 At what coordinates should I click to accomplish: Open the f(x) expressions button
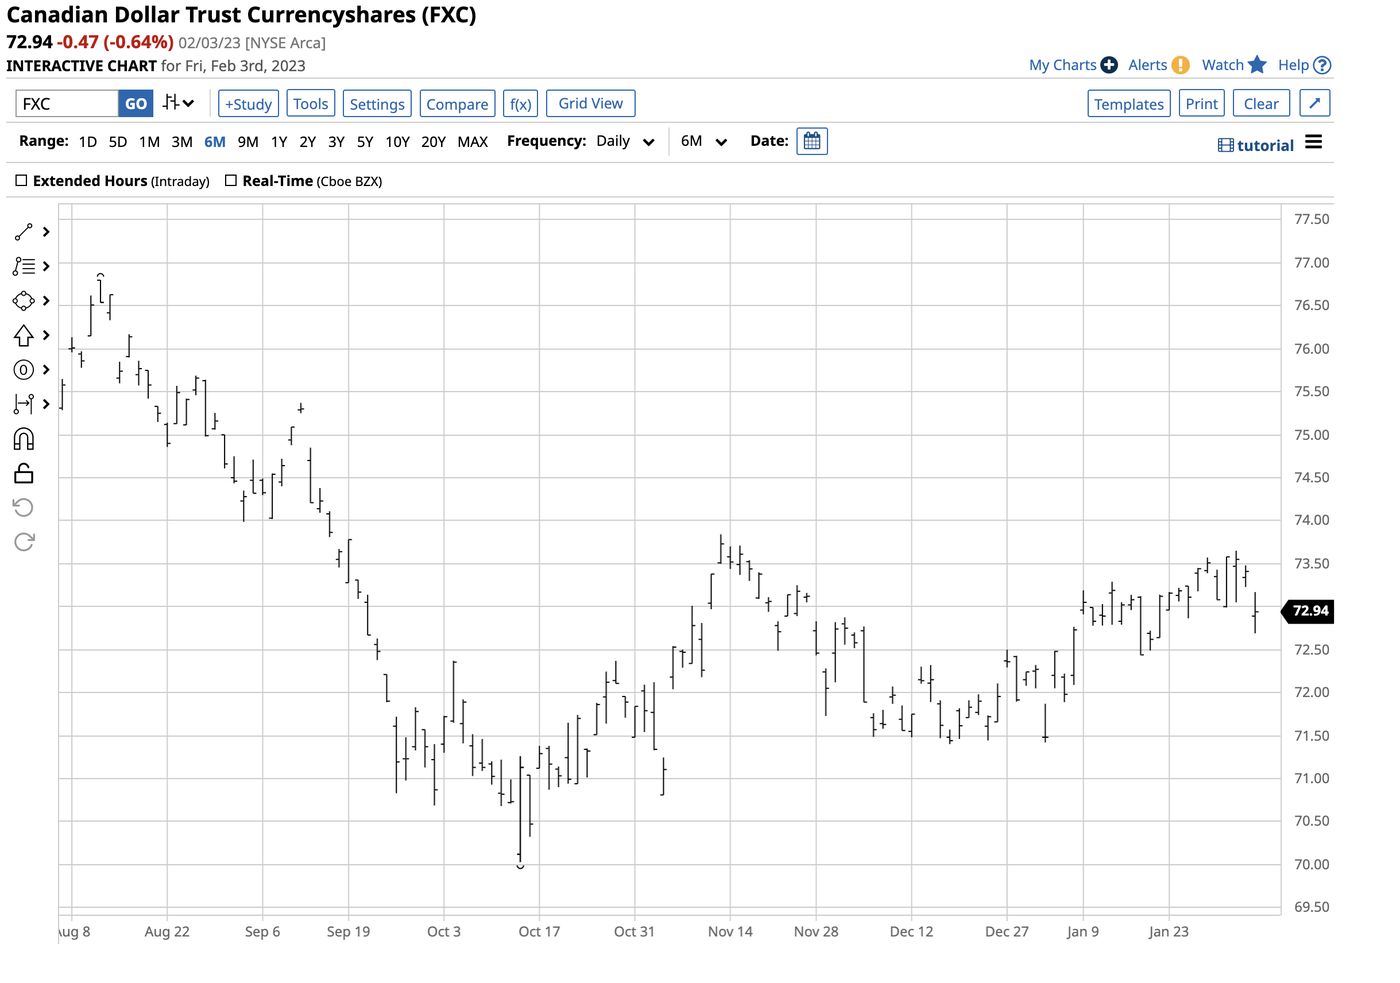[x=521, y=104]
